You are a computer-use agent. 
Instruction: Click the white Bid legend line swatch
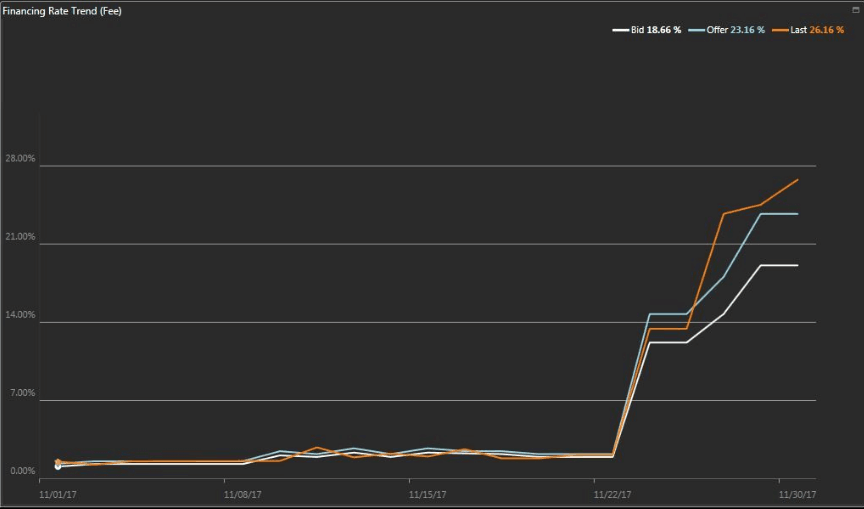coord(620,30)
